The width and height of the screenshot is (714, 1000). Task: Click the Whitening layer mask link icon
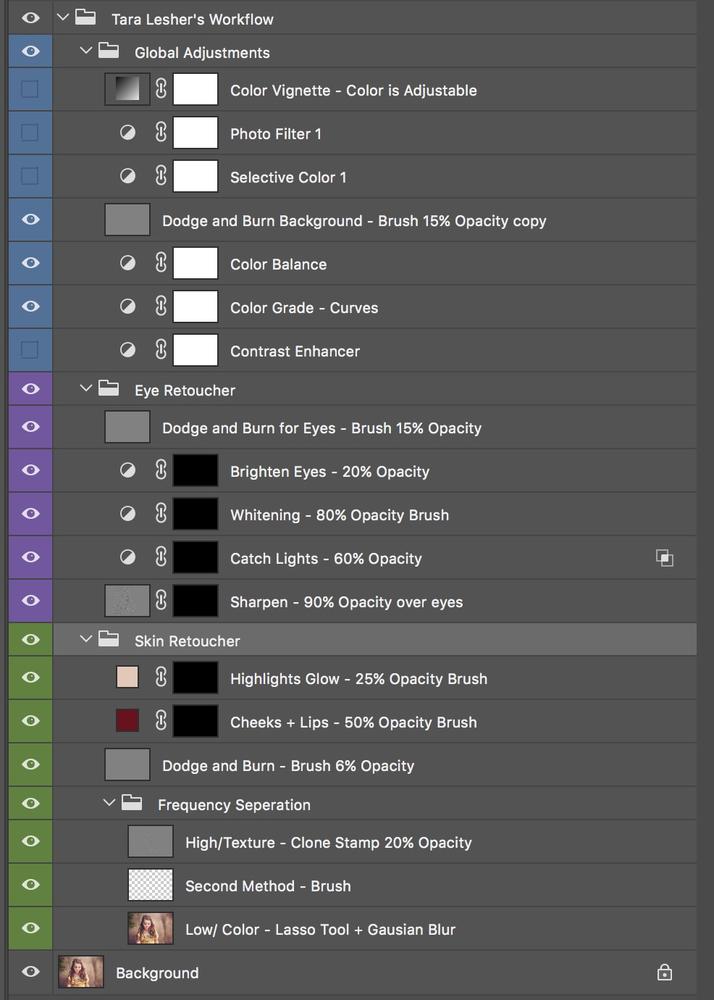(161, 513)
